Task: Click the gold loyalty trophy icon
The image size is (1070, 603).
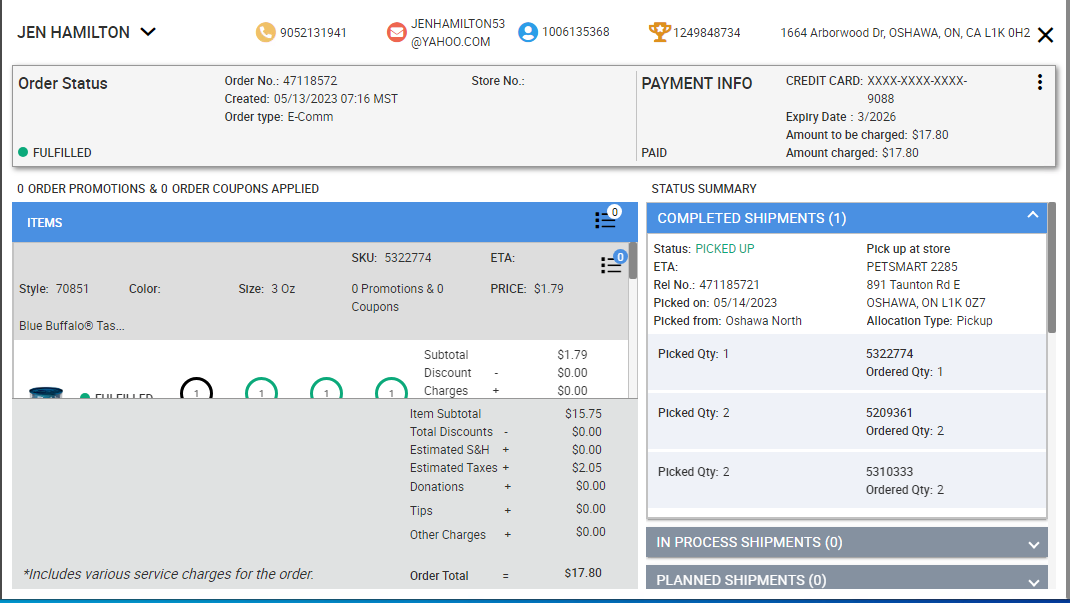Action: (x=660, y=32)
